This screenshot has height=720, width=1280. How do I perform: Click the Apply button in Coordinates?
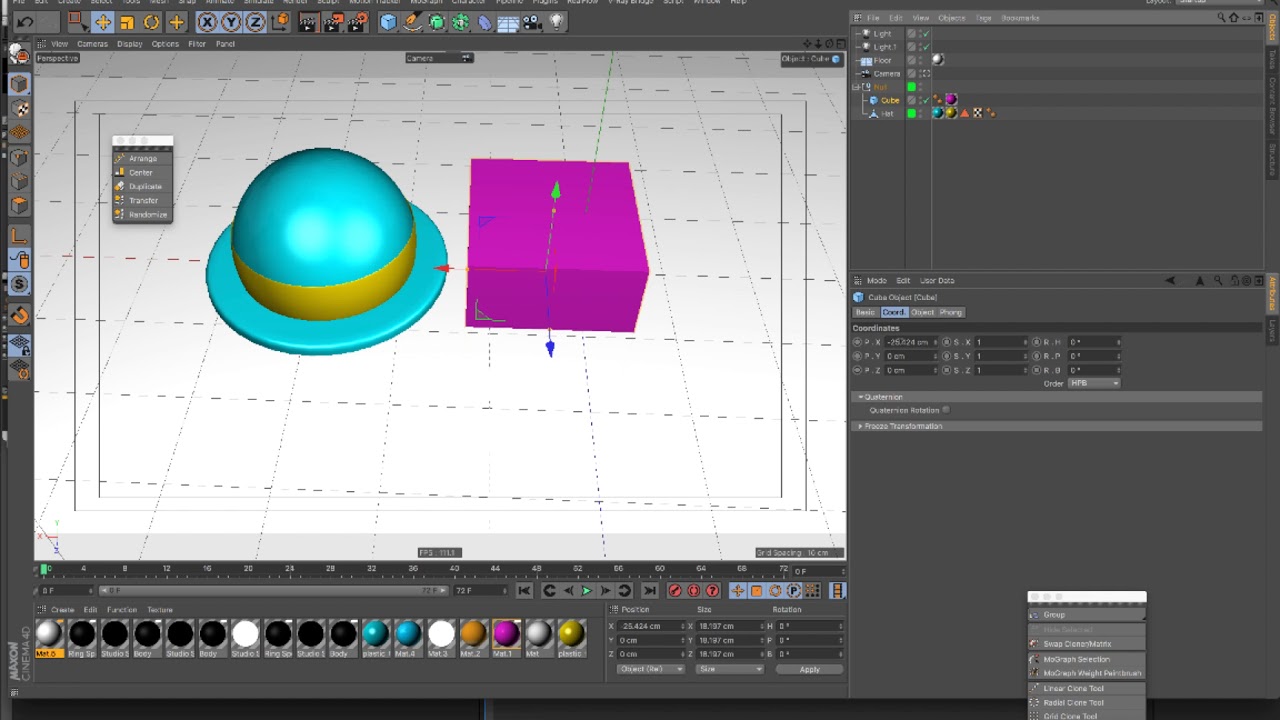click(x=809, y=669)
